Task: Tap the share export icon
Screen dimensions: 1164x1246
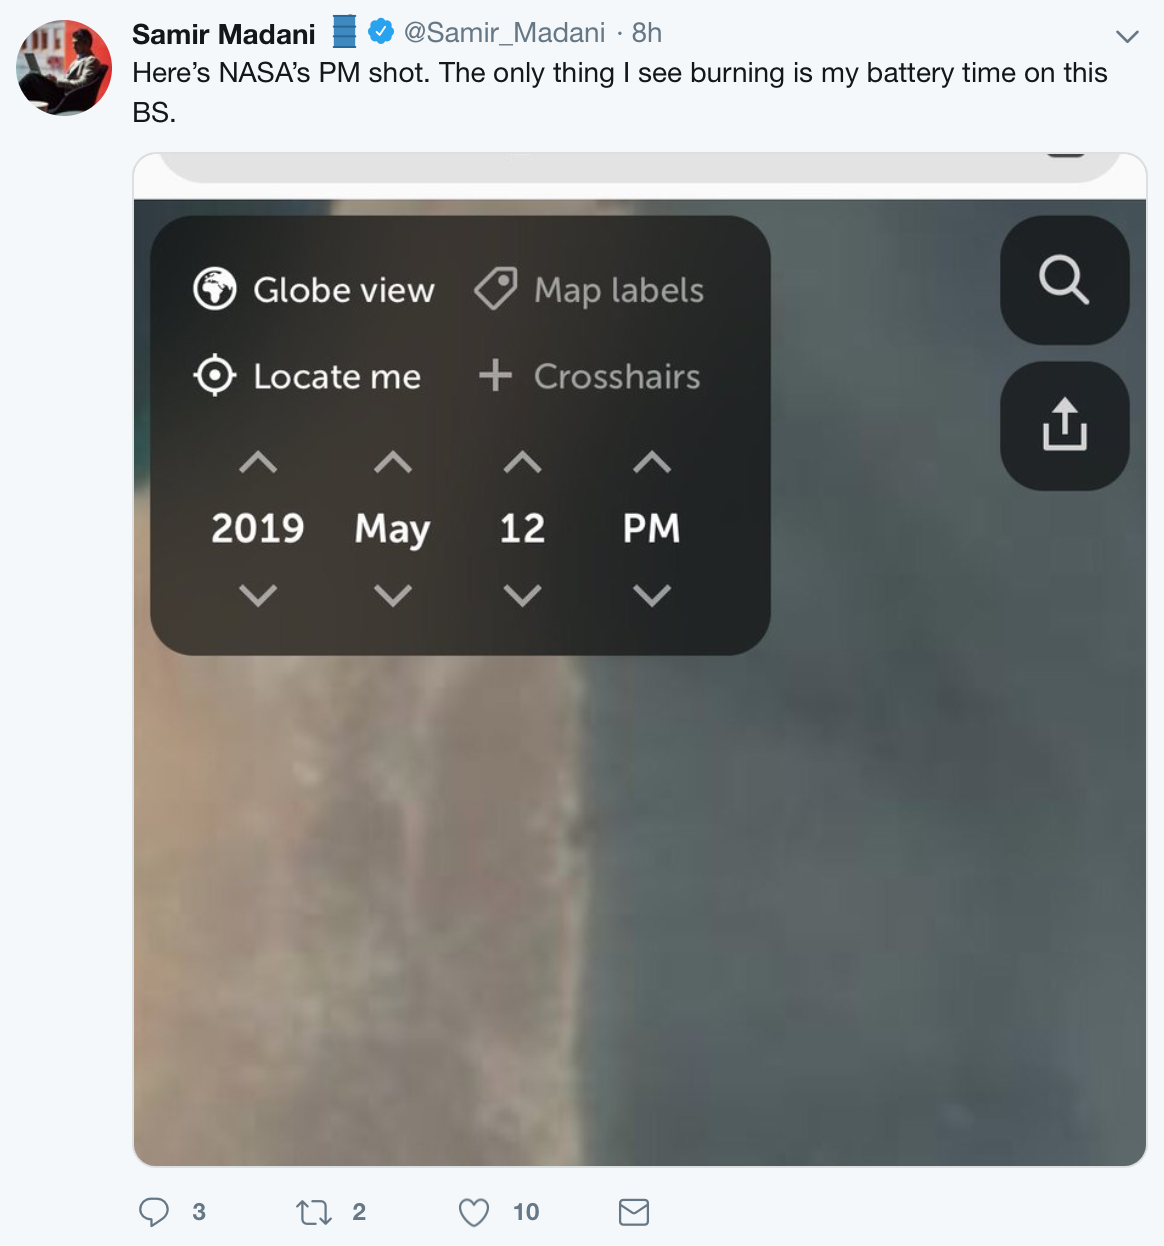Action: point(1064,426)
